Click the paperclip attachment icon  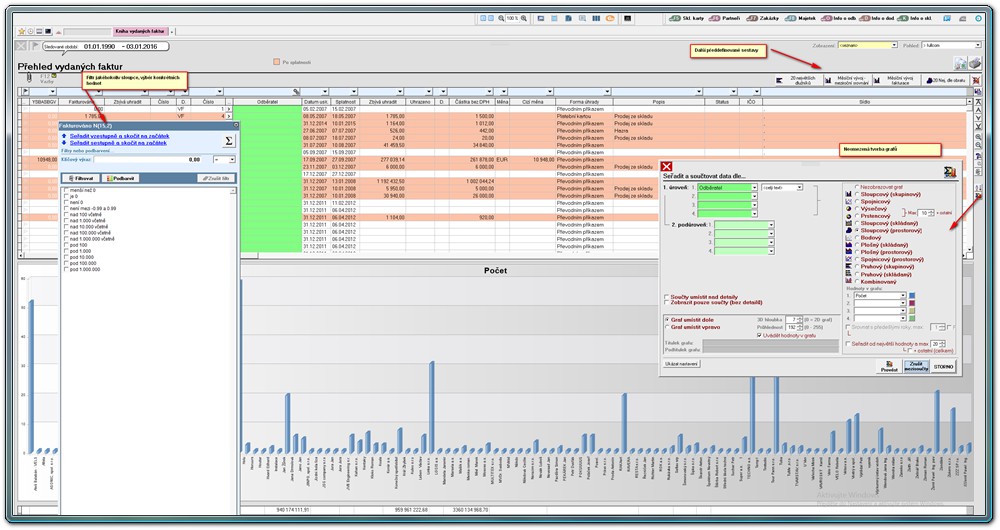pyautogui.click(x=29, y=78)
